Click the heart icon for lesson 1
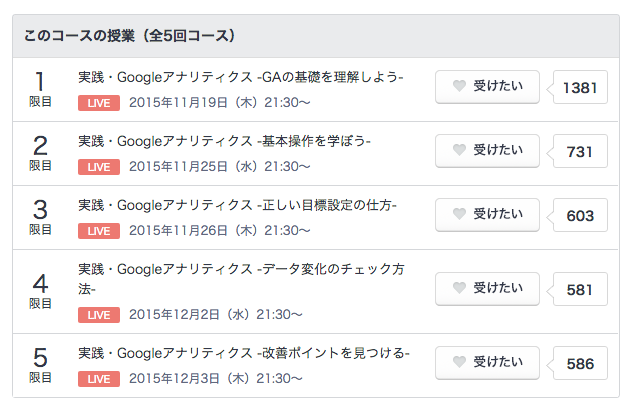This screenshot has width=632, height=412. [x=459, y=86]
